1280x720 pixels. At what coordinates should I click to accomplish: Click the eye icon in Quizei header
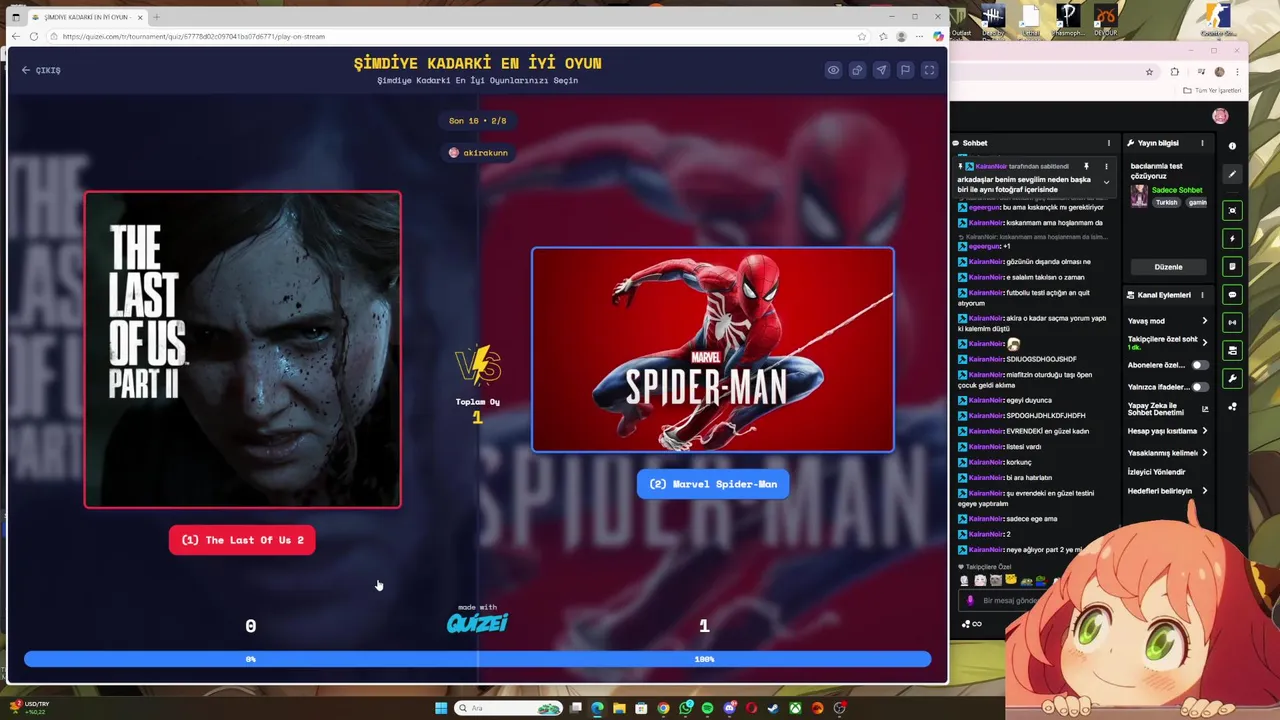[833, 70]
